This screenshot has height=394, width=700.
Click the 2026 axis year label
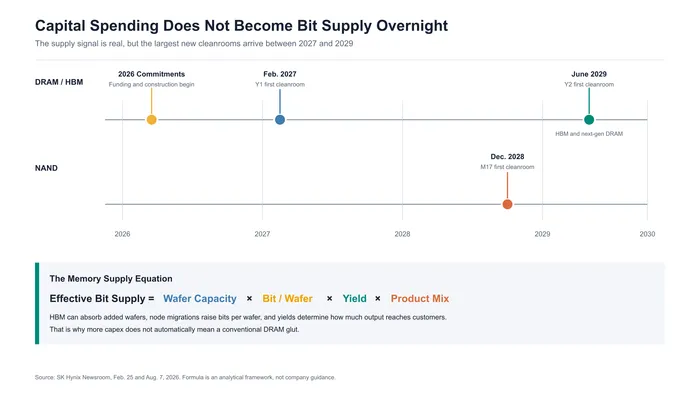pos(122,234)
